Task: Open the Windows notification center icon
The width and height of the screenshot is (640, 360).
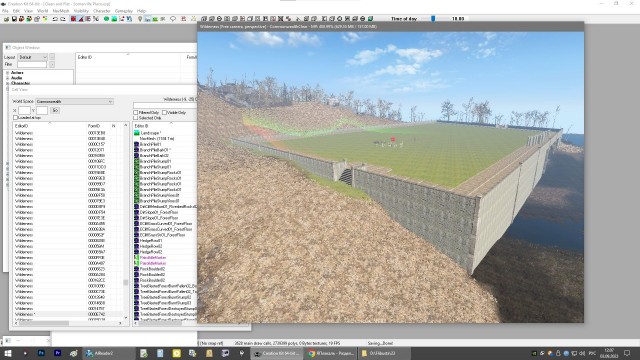Action: 628,353
